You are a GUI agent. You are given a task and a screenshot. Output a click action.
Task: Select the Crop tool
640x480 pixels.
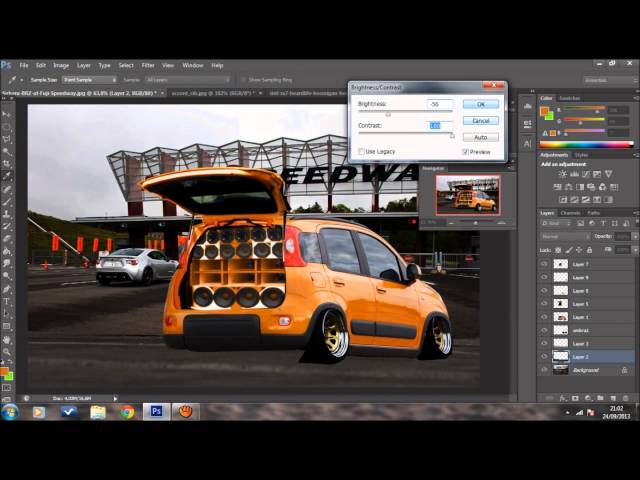click(7, 164)
